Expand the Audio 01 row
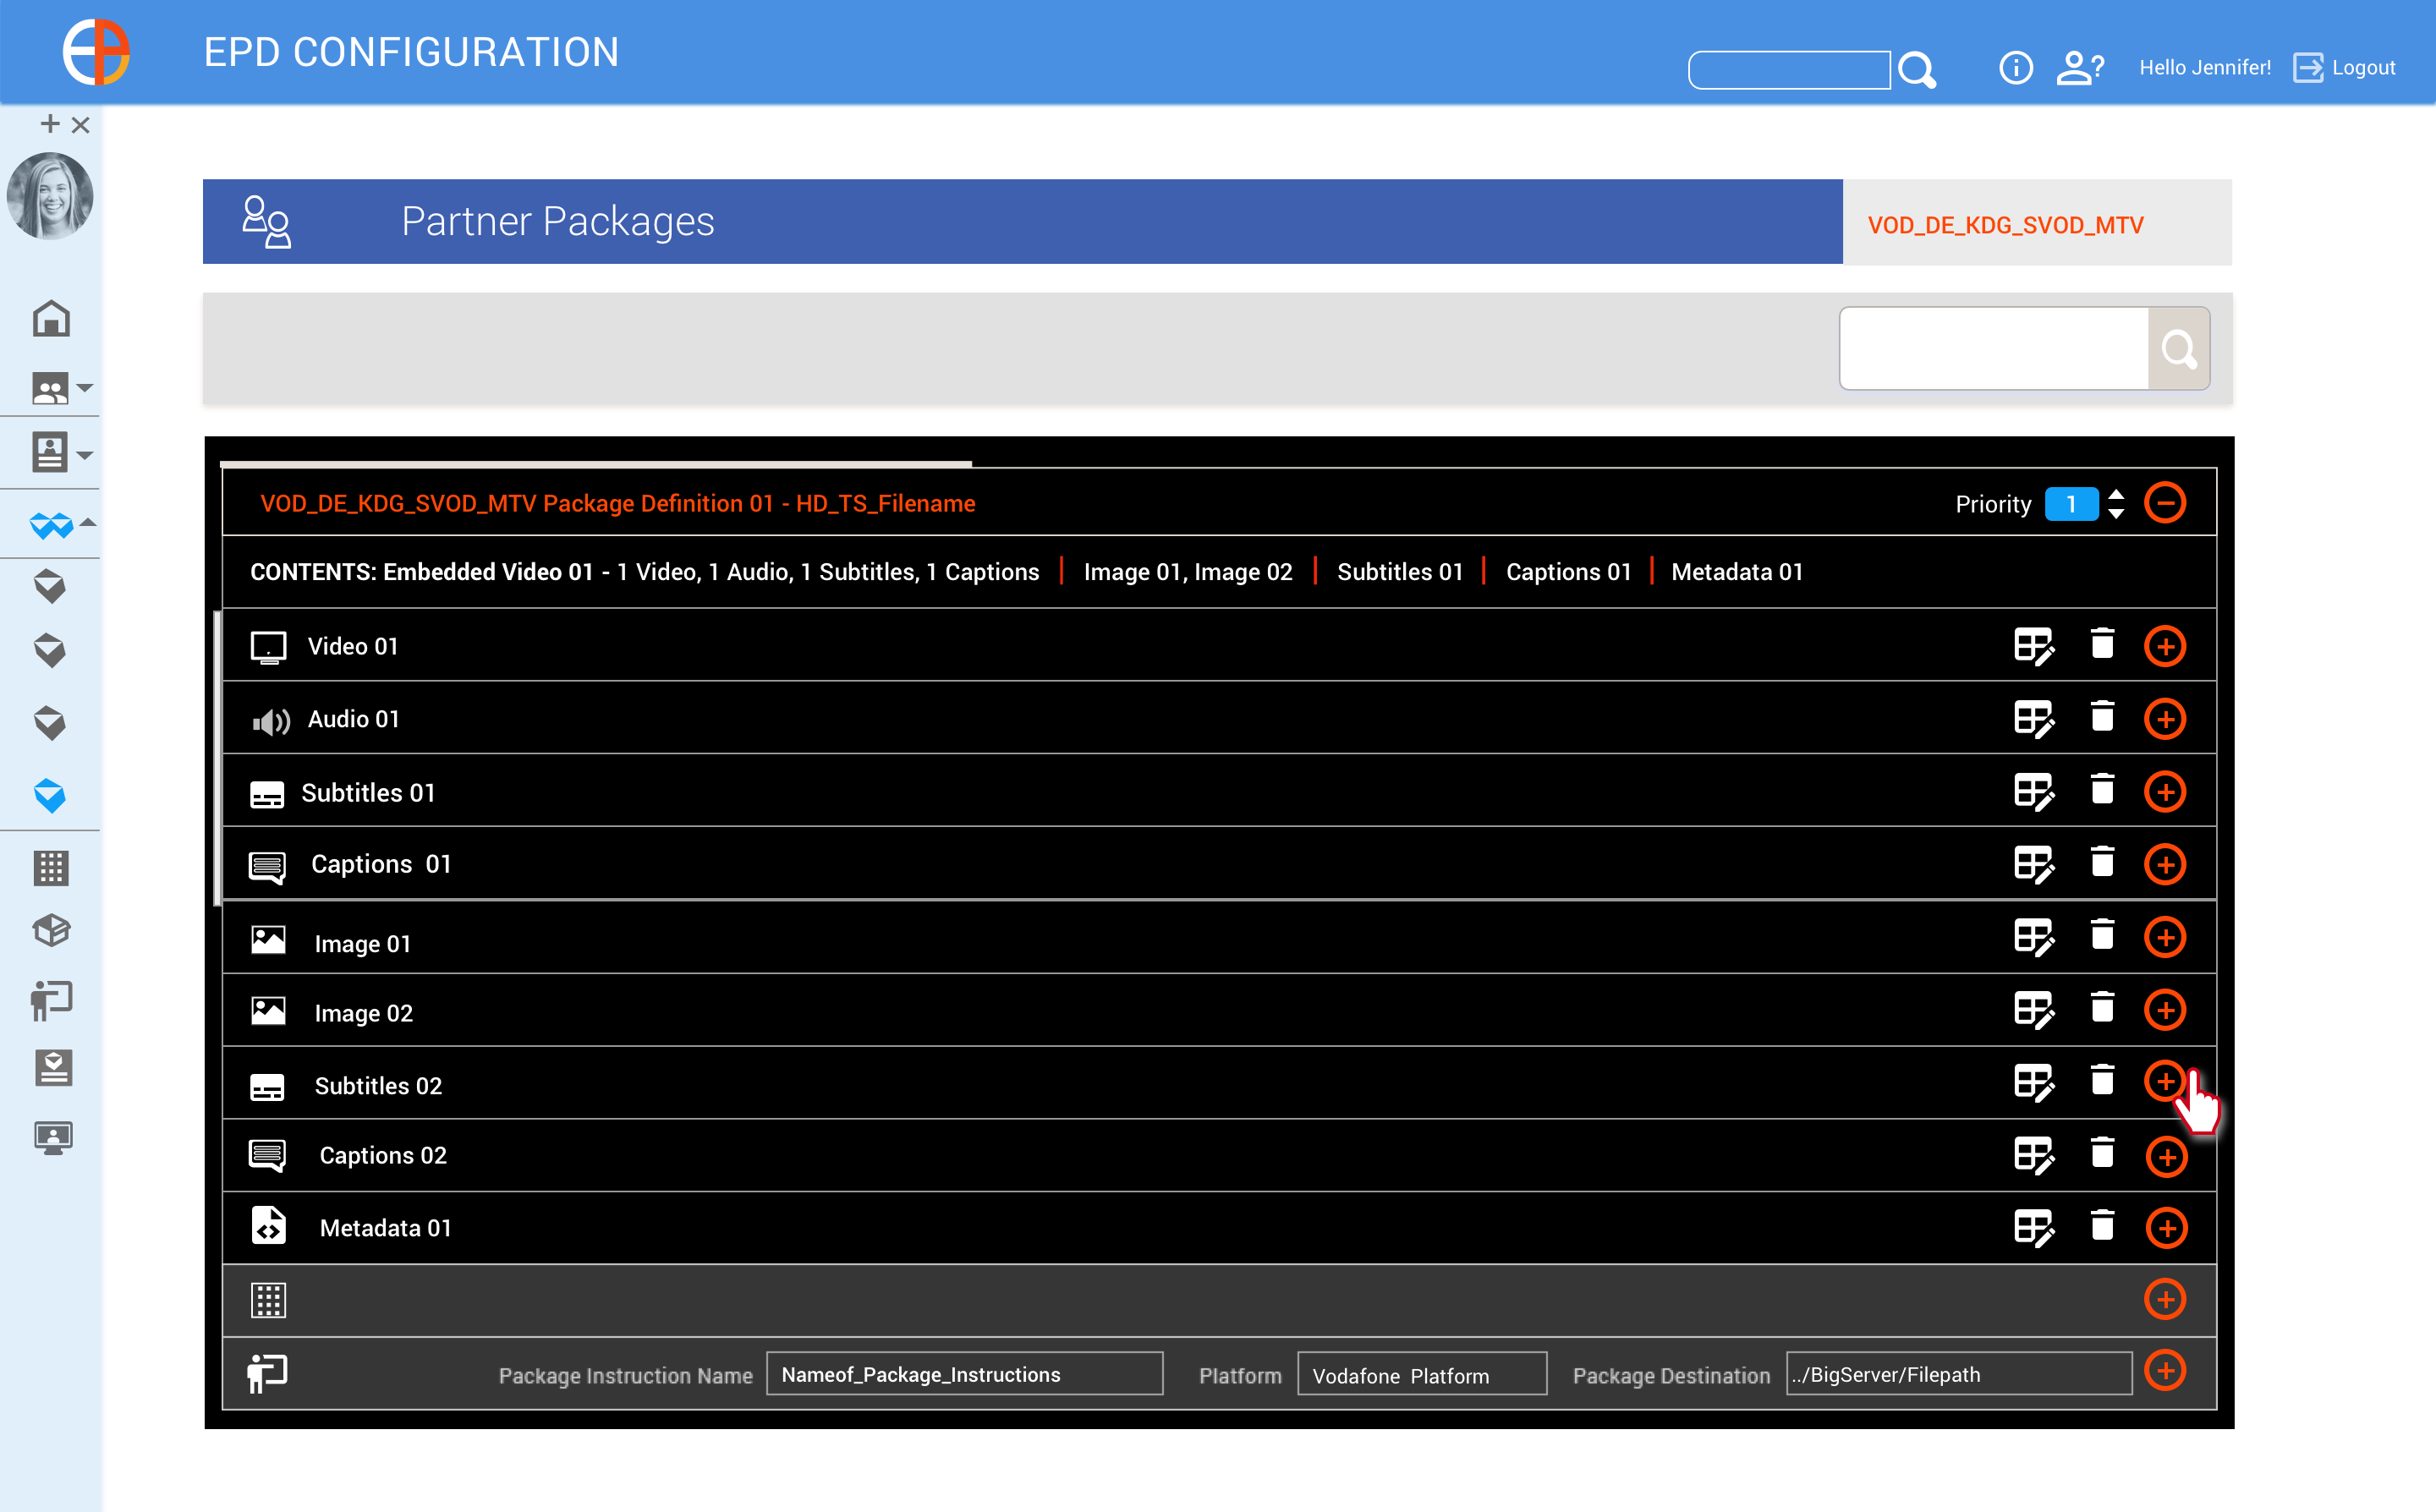2436x1512 pixels. pyautogui.click(x=2165, y=719)
